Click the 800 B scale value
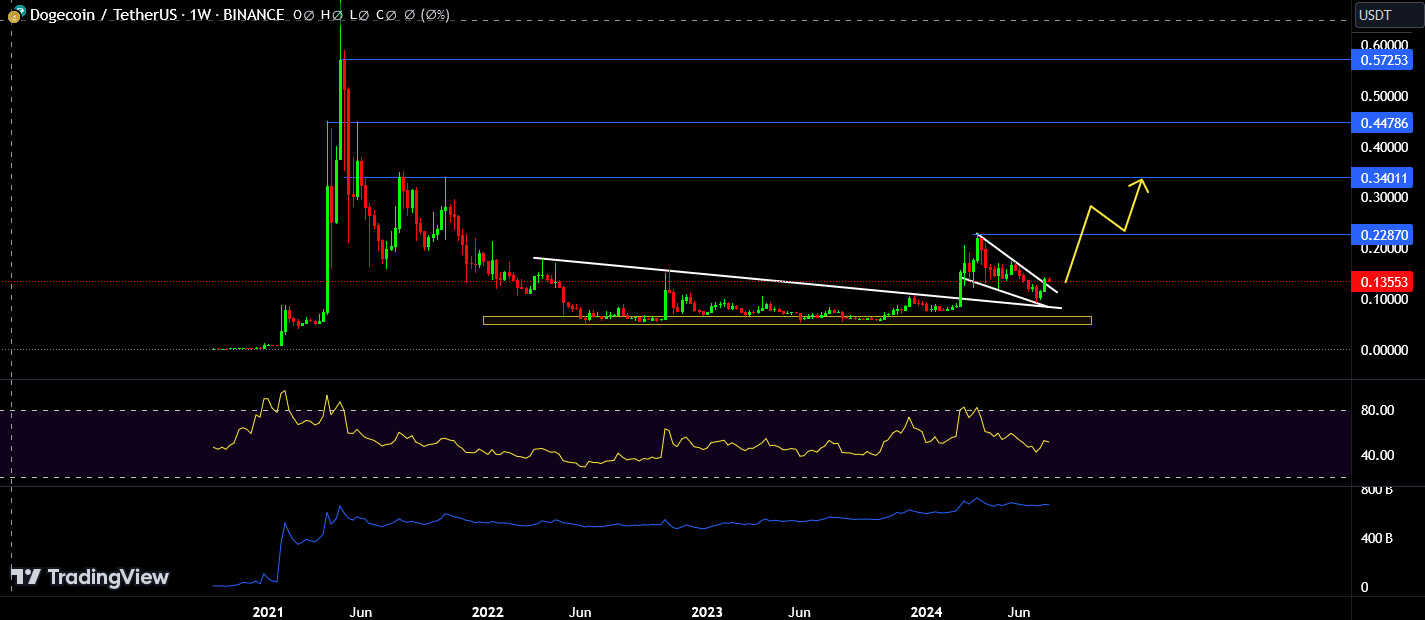 click(x=1377, y=490)
